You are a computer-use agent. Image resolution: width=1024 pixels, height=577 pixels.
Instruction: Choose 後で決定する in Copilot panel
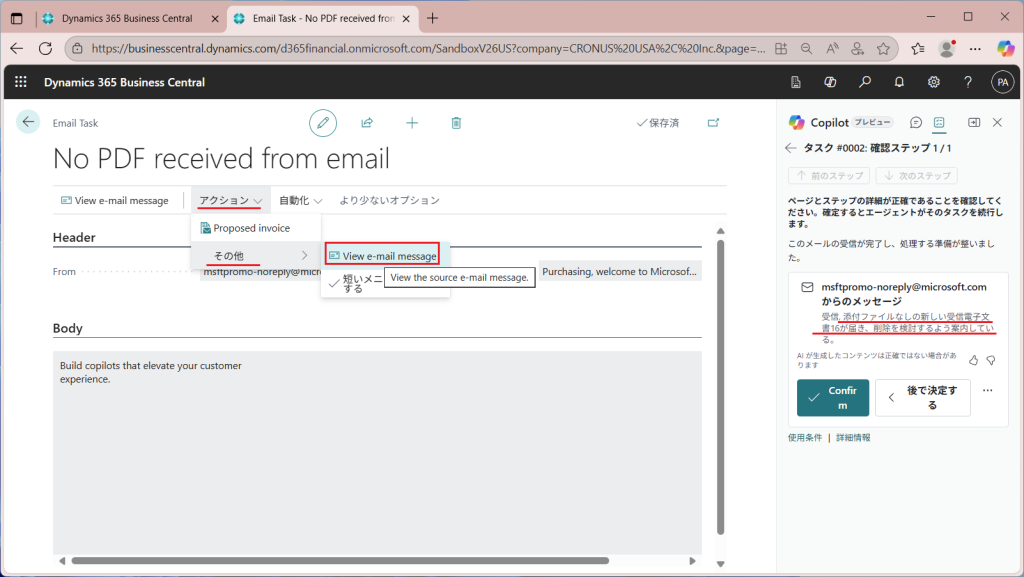coord(923,398)
